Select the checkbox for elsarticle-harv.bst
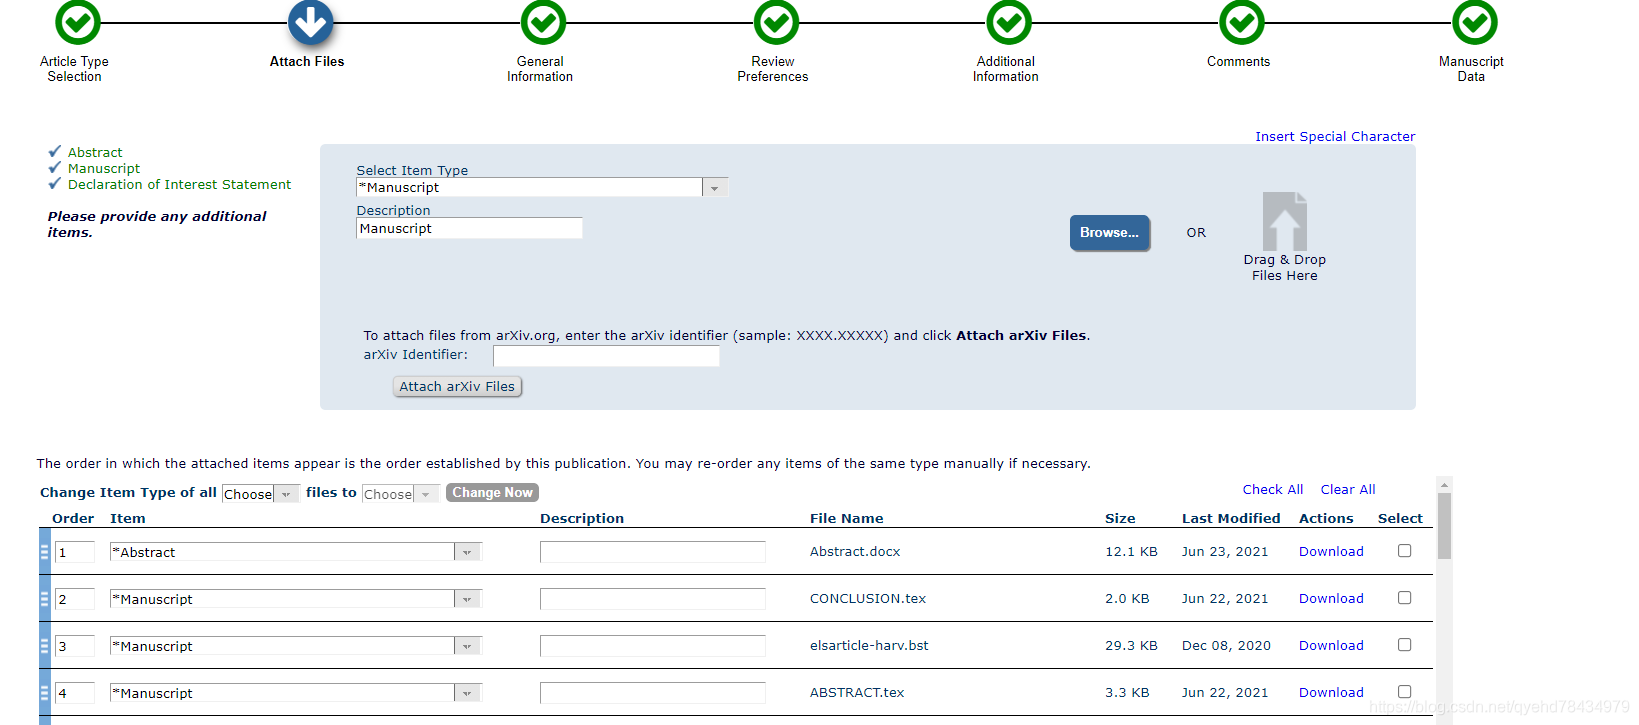 point(1404,645)
